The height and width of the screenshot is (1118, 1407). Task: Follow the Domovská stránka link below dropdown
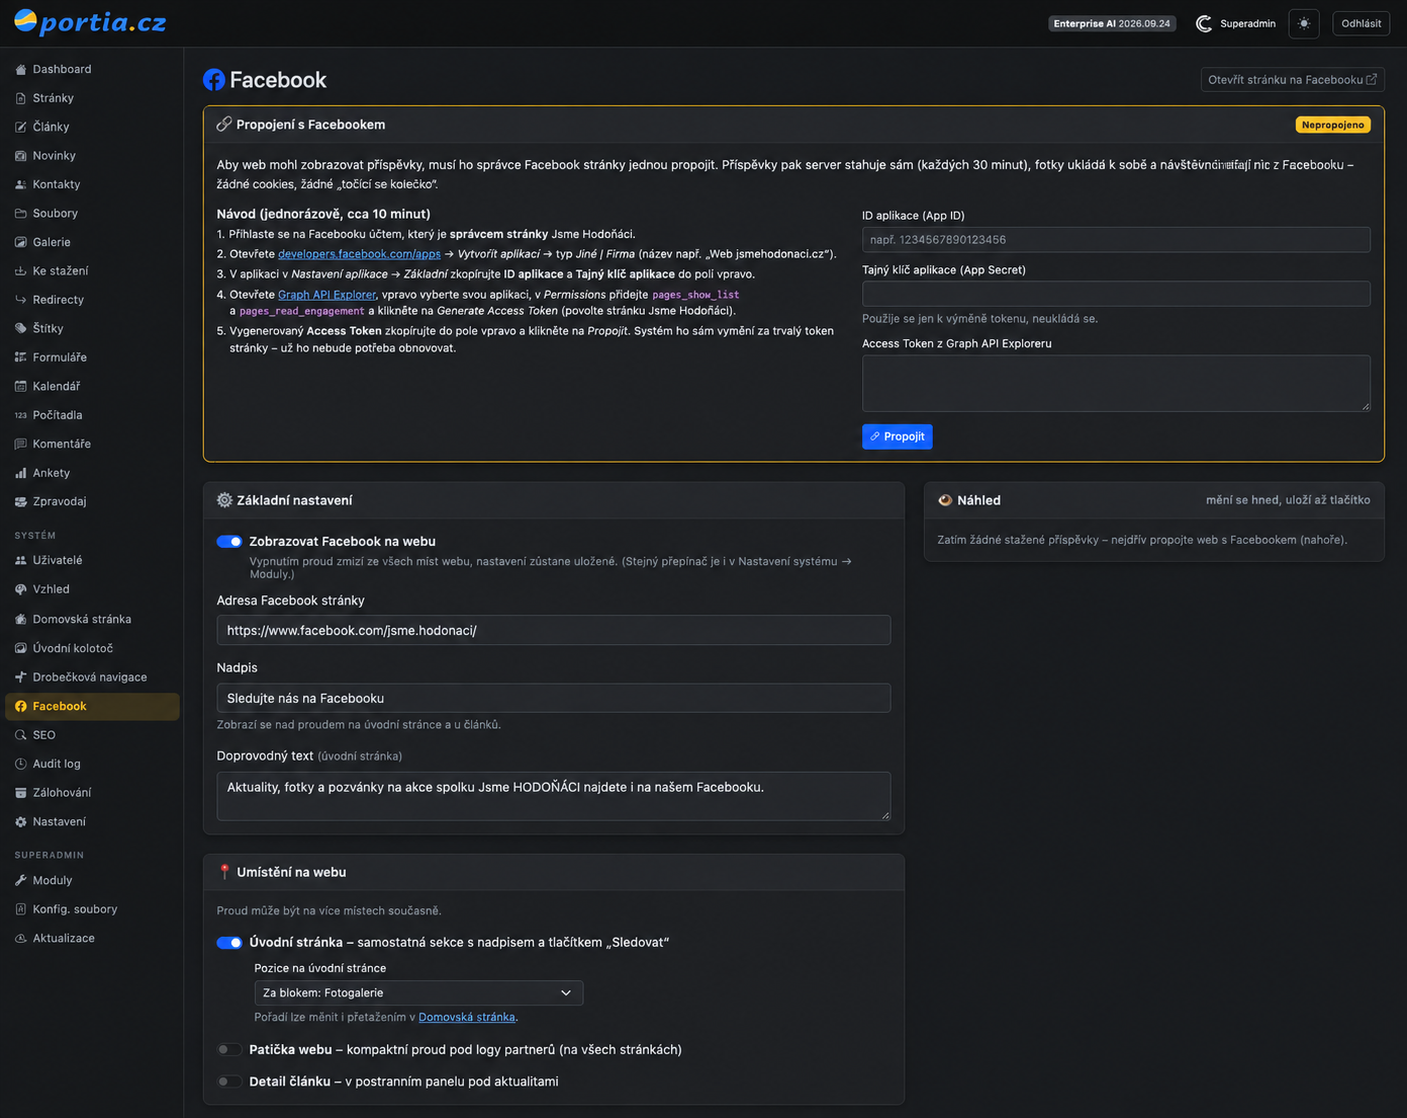[x=467, y=1017]
